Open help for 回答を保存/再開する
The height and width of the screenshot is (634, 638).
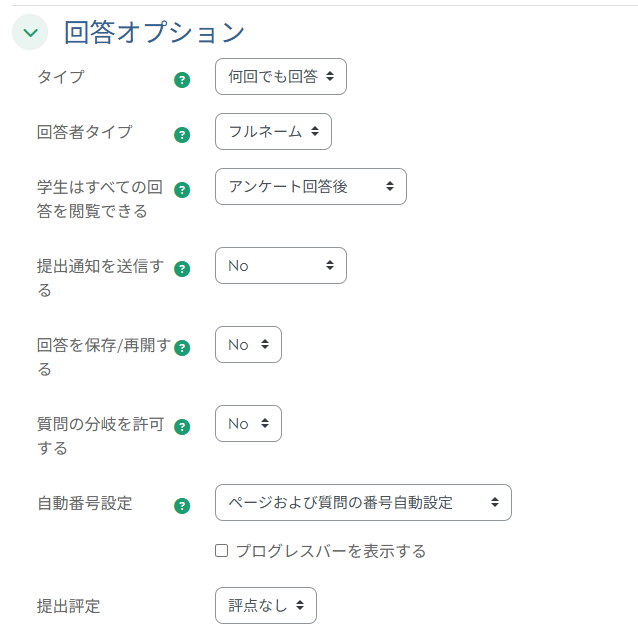tap(182, 348)
